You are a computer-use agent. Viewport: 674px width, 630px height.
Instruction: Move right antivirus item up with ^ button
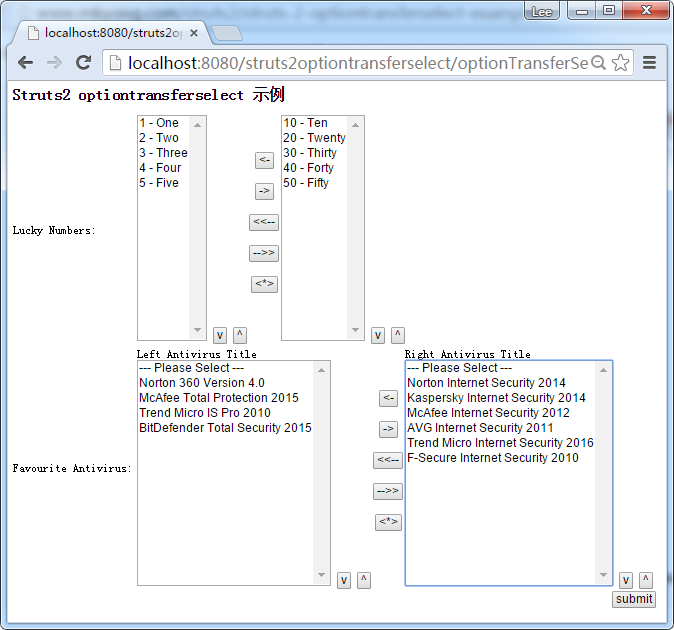click(646, 580)
